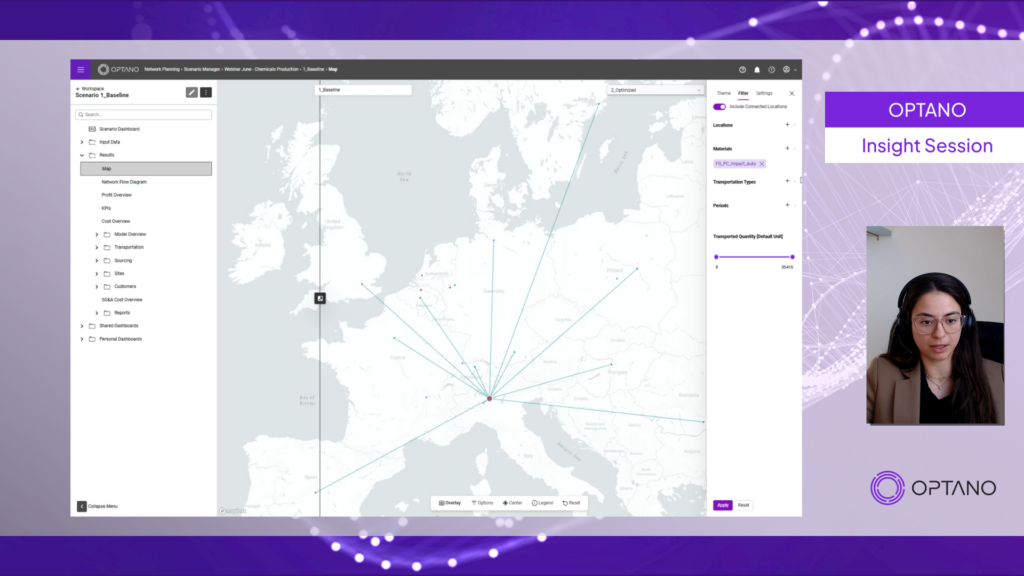
Task: Click the search magnifier icon
Action: [x=81, y=114]
